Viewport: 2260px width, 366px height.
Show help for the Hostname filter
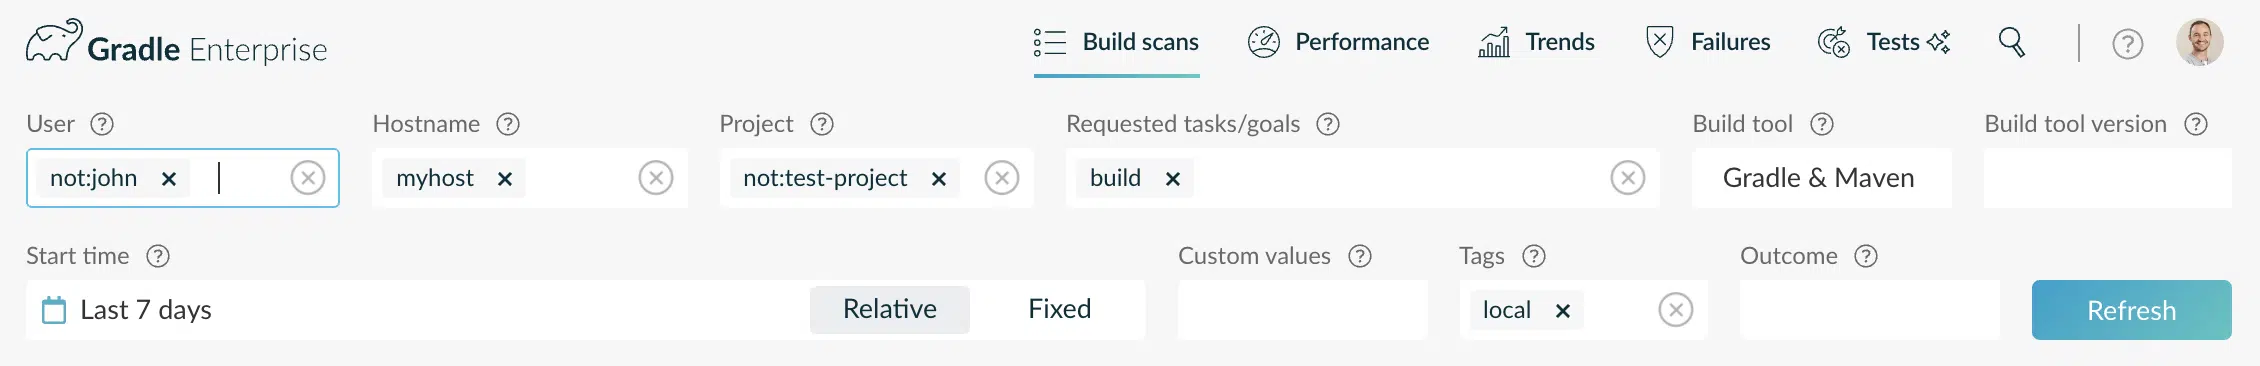[x=508, y=124]
